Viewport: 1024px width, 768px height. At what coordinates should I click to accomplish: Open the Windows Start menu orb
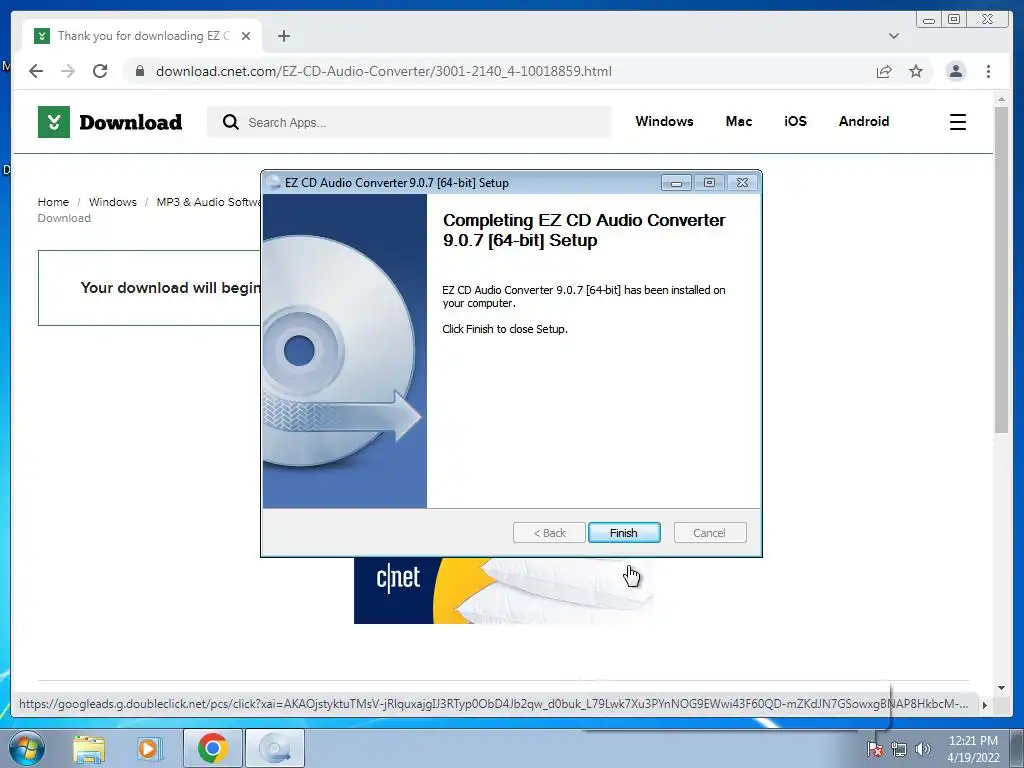click(x=26, y=748)
